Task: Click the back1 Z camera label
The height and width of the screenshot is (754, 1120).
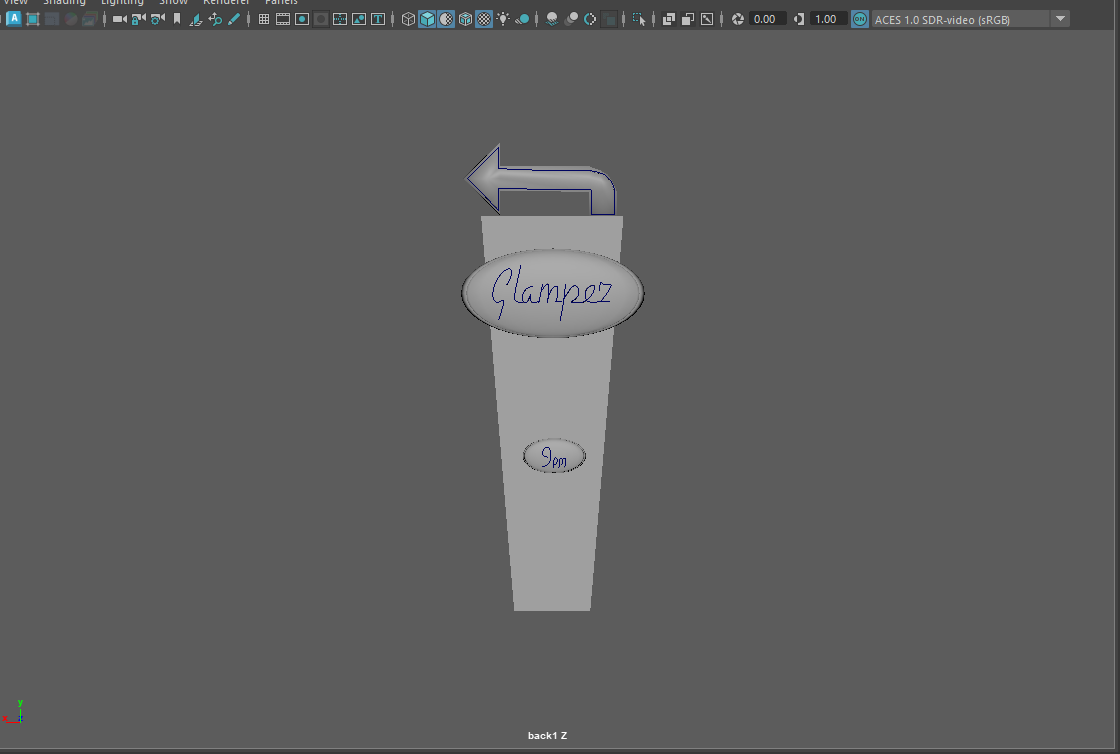Action: coord(547,735)
